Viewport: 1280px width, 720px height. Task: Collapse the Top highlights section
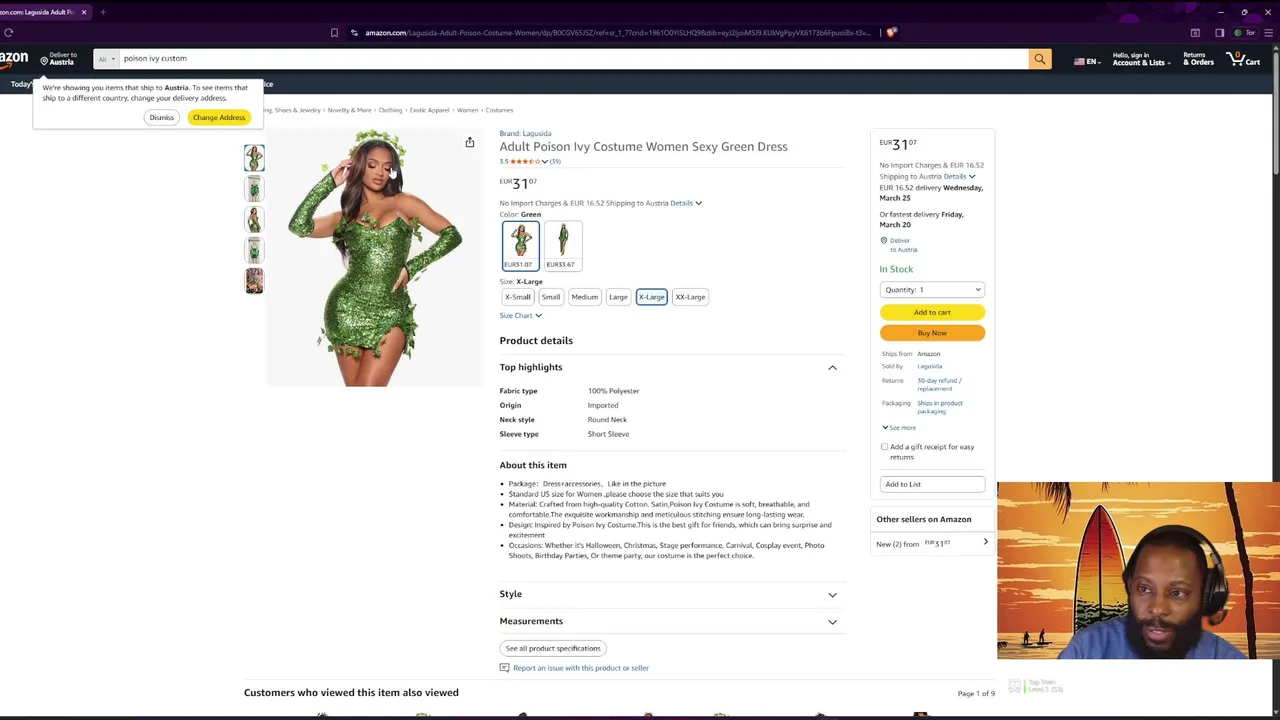(x=832, y=368)
